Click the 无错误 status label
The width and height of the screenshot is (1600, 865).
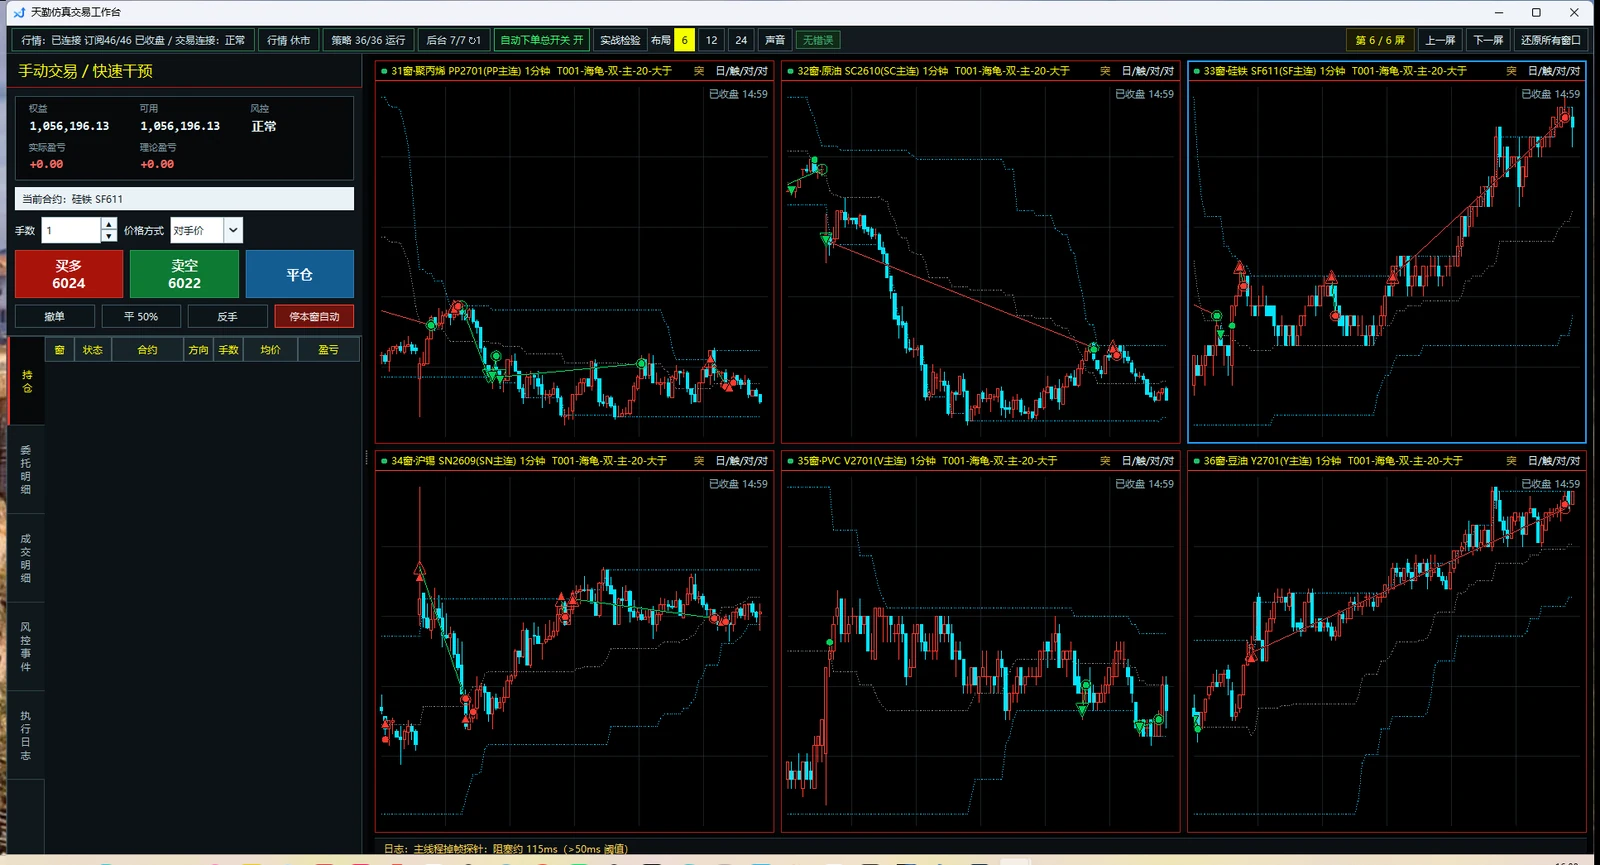[x=818, y=40]
